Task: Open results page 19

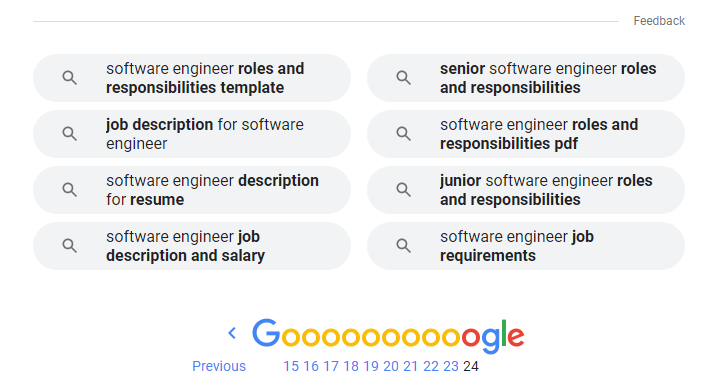Action: click(371, 366)
